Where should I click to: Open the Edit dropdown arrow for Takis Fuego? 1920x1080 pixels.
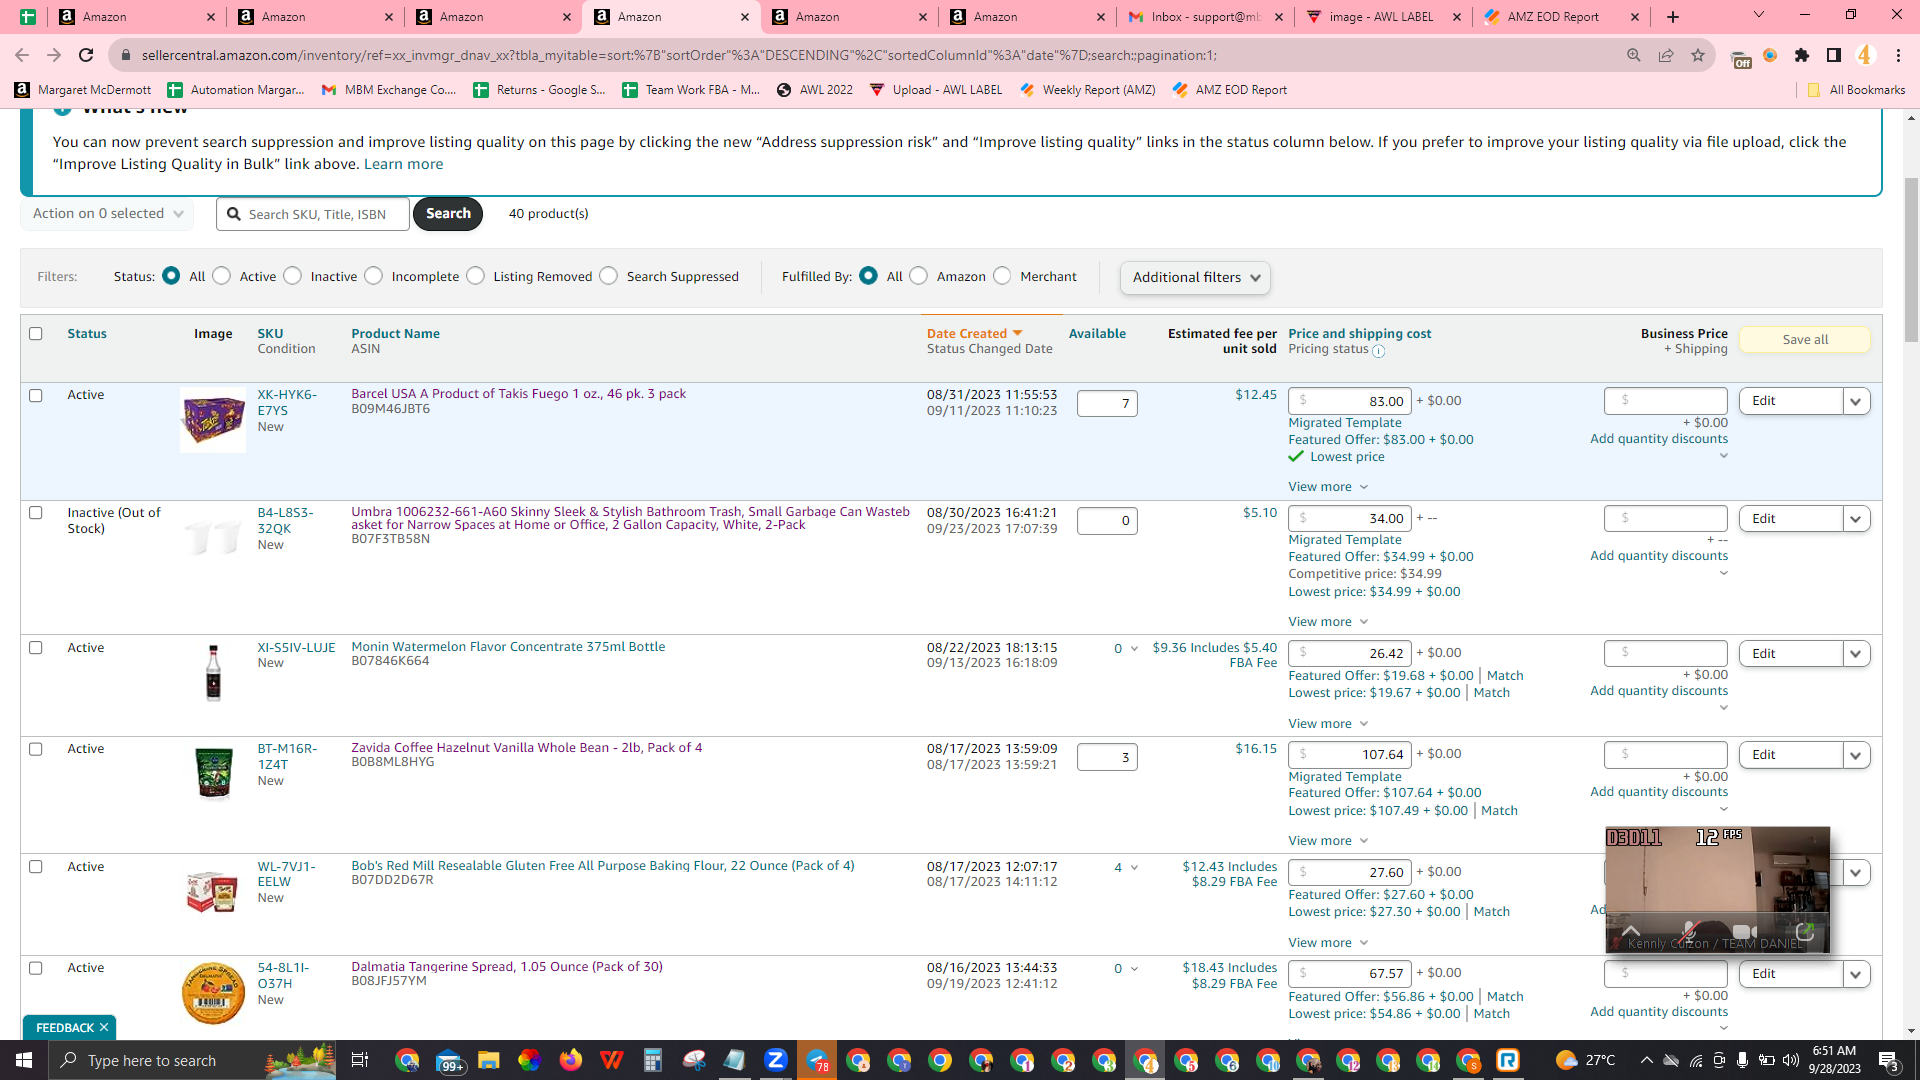point(1856,402)
